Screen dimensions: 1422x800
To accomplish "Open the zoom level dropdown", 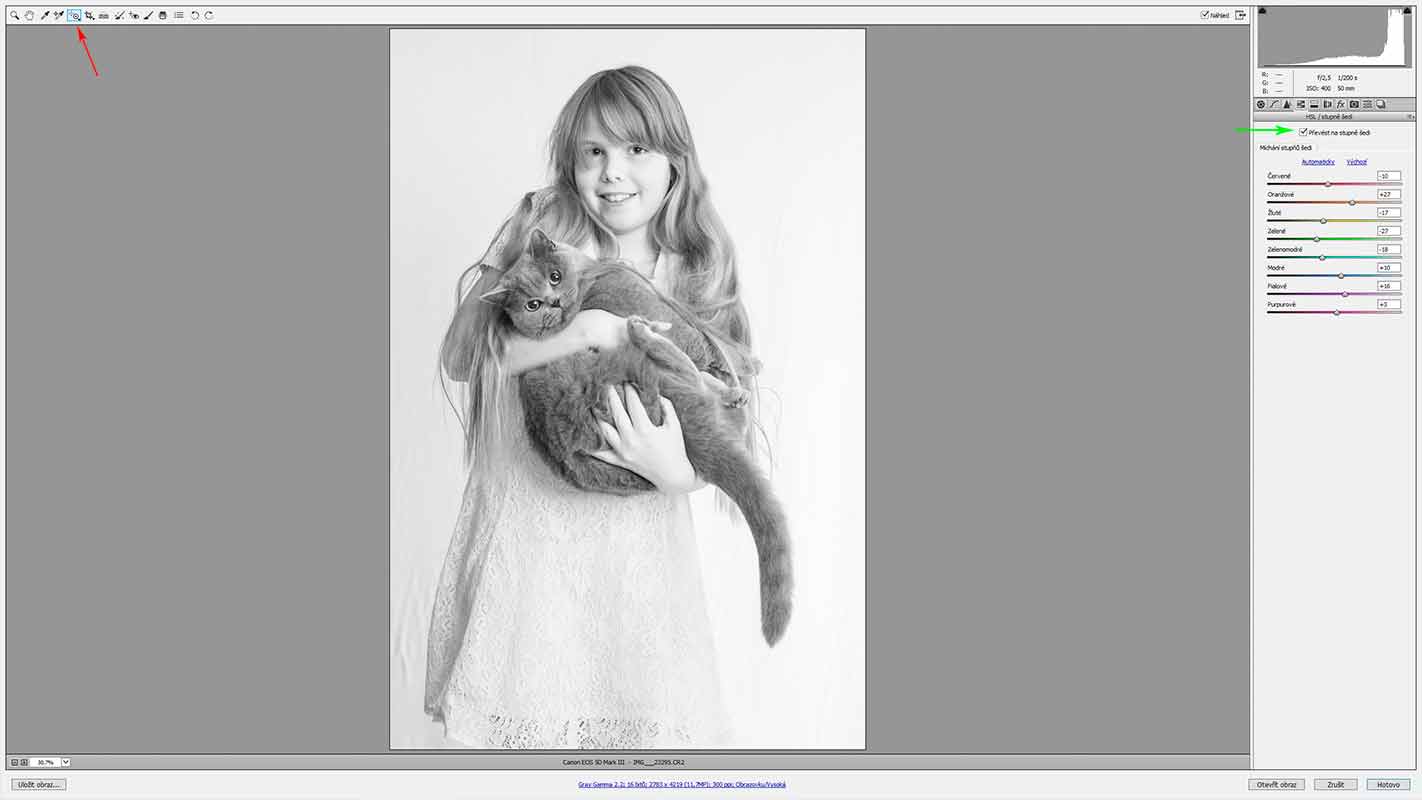I will coord(66,762).
